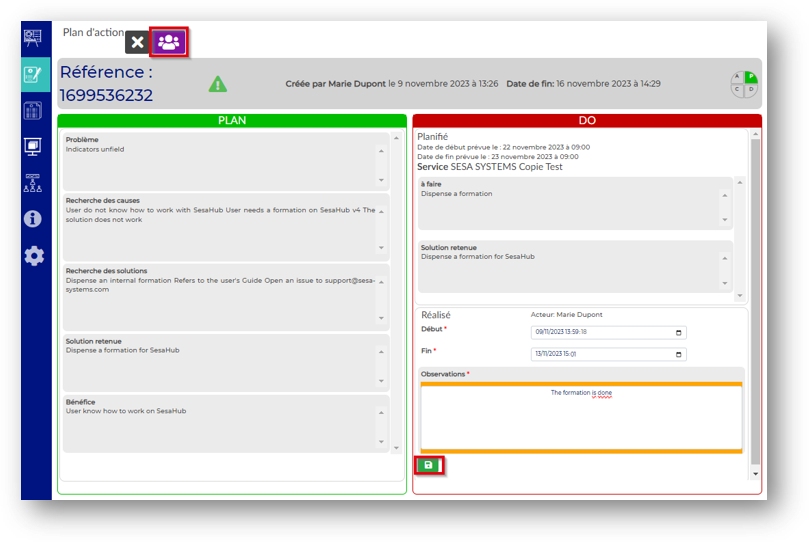Click the purple group users button
This screenshot has width=809, height=542.
pos(169,42)
